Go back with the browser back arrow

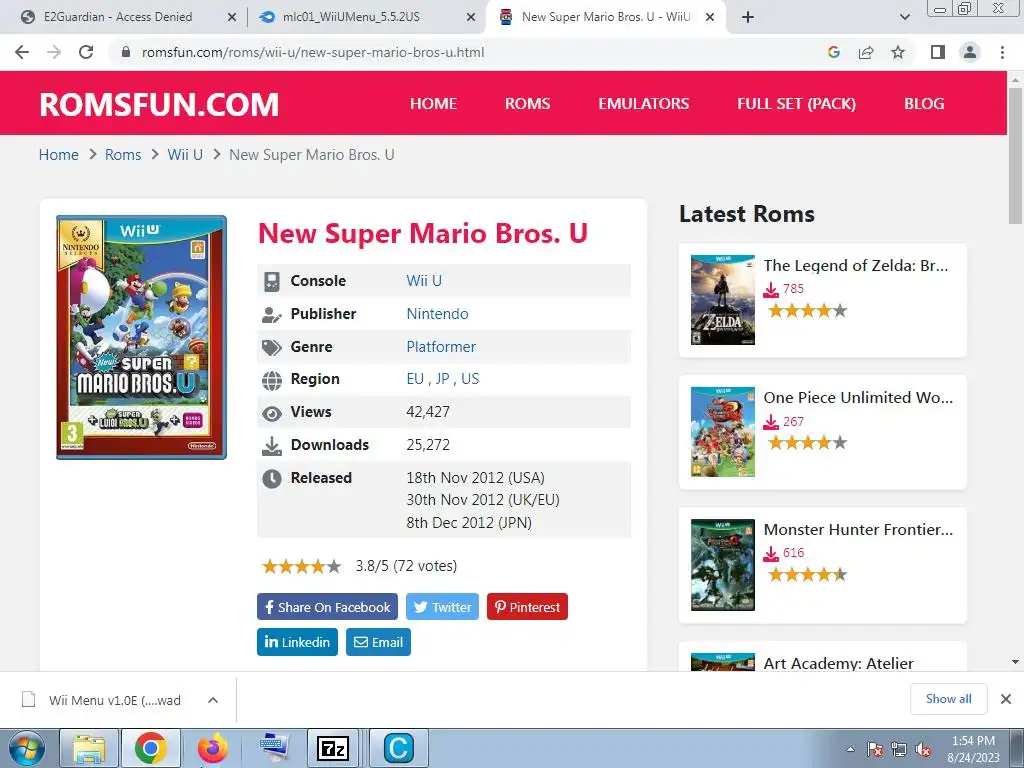(x=22, y=52)
